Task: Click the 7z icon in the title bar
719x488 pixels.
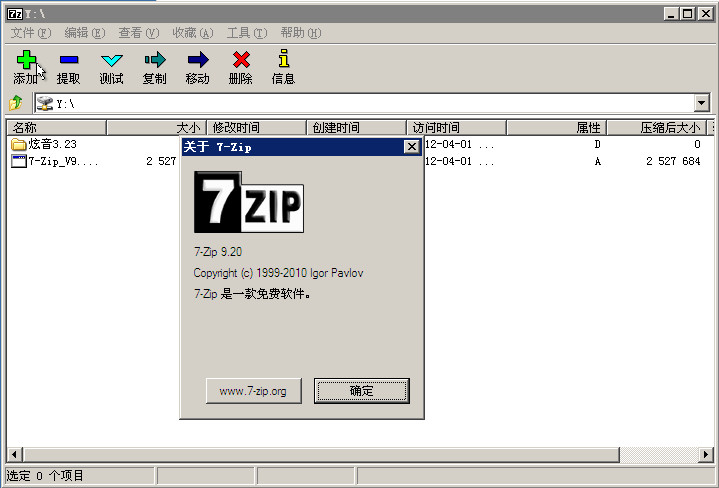Action: point(15,14)
